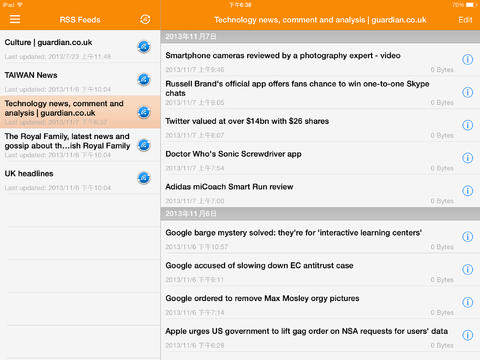Tap the clock in the status bar
The height and width of the screenshot is (360, 480).
pos(240,5)
